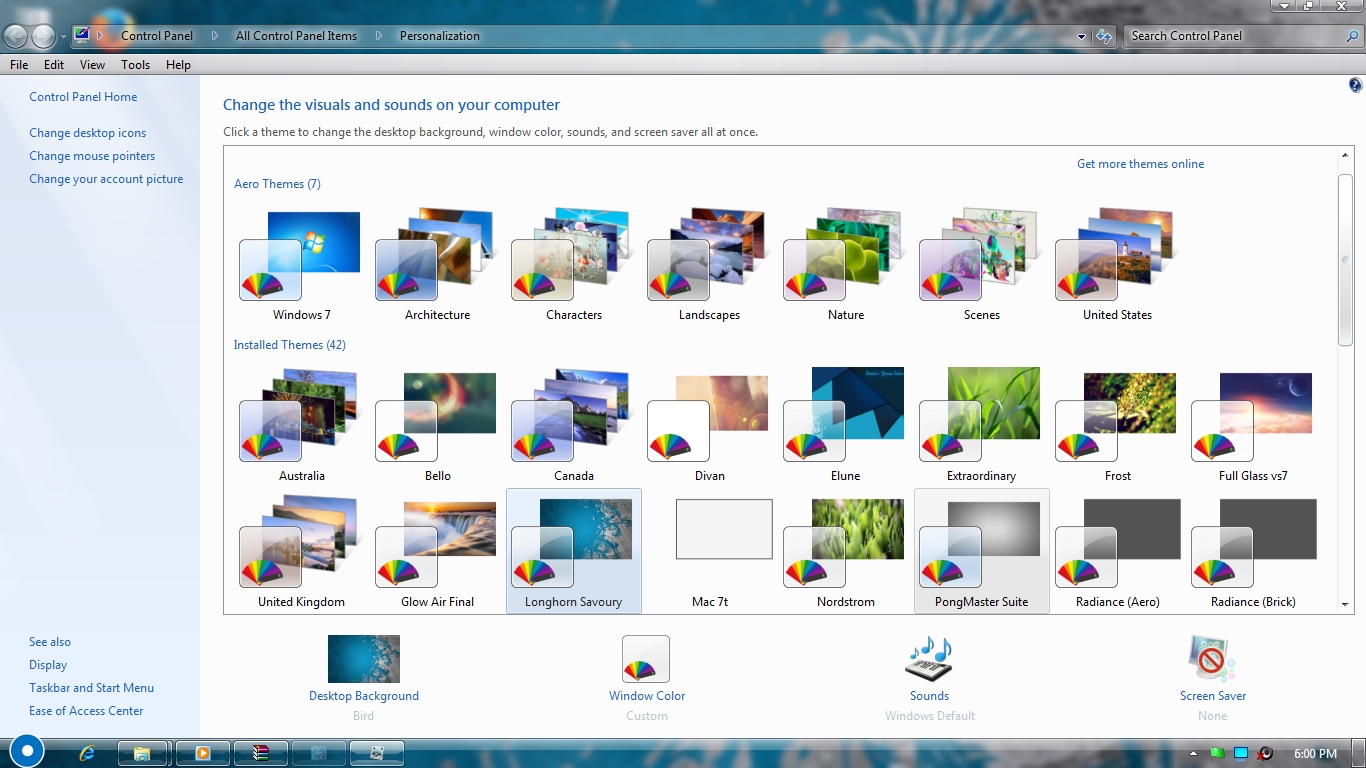Open the Help menu
The height and width of the screenshot is (768, 1366).
[x=178, y=65]
